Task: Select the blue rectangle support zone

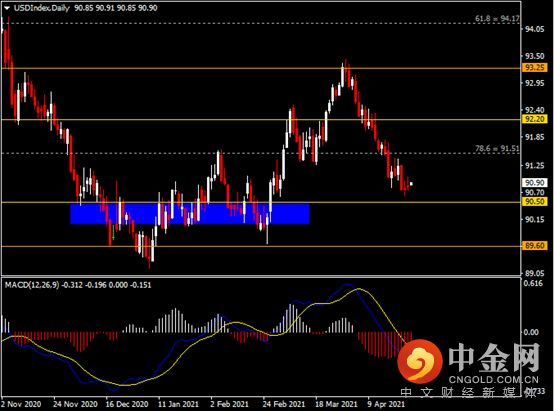Action: [190, 213]
